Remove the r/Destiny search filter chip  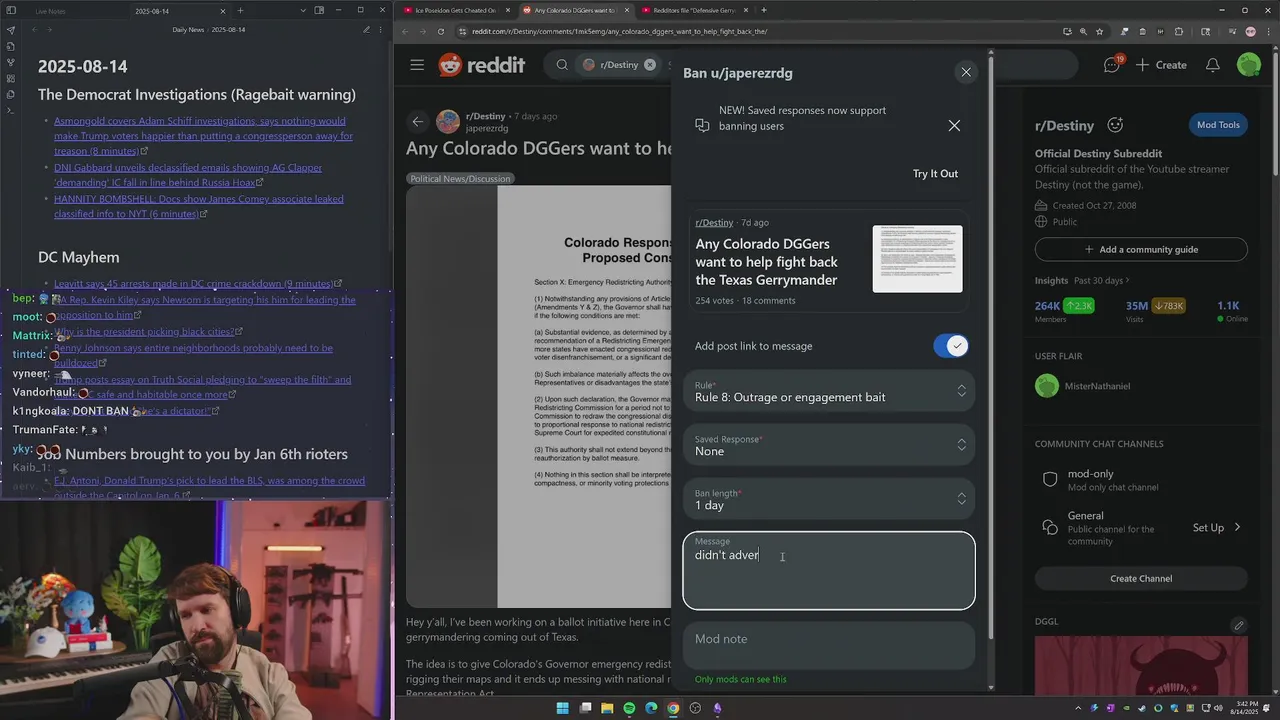(x=650, y=65)
